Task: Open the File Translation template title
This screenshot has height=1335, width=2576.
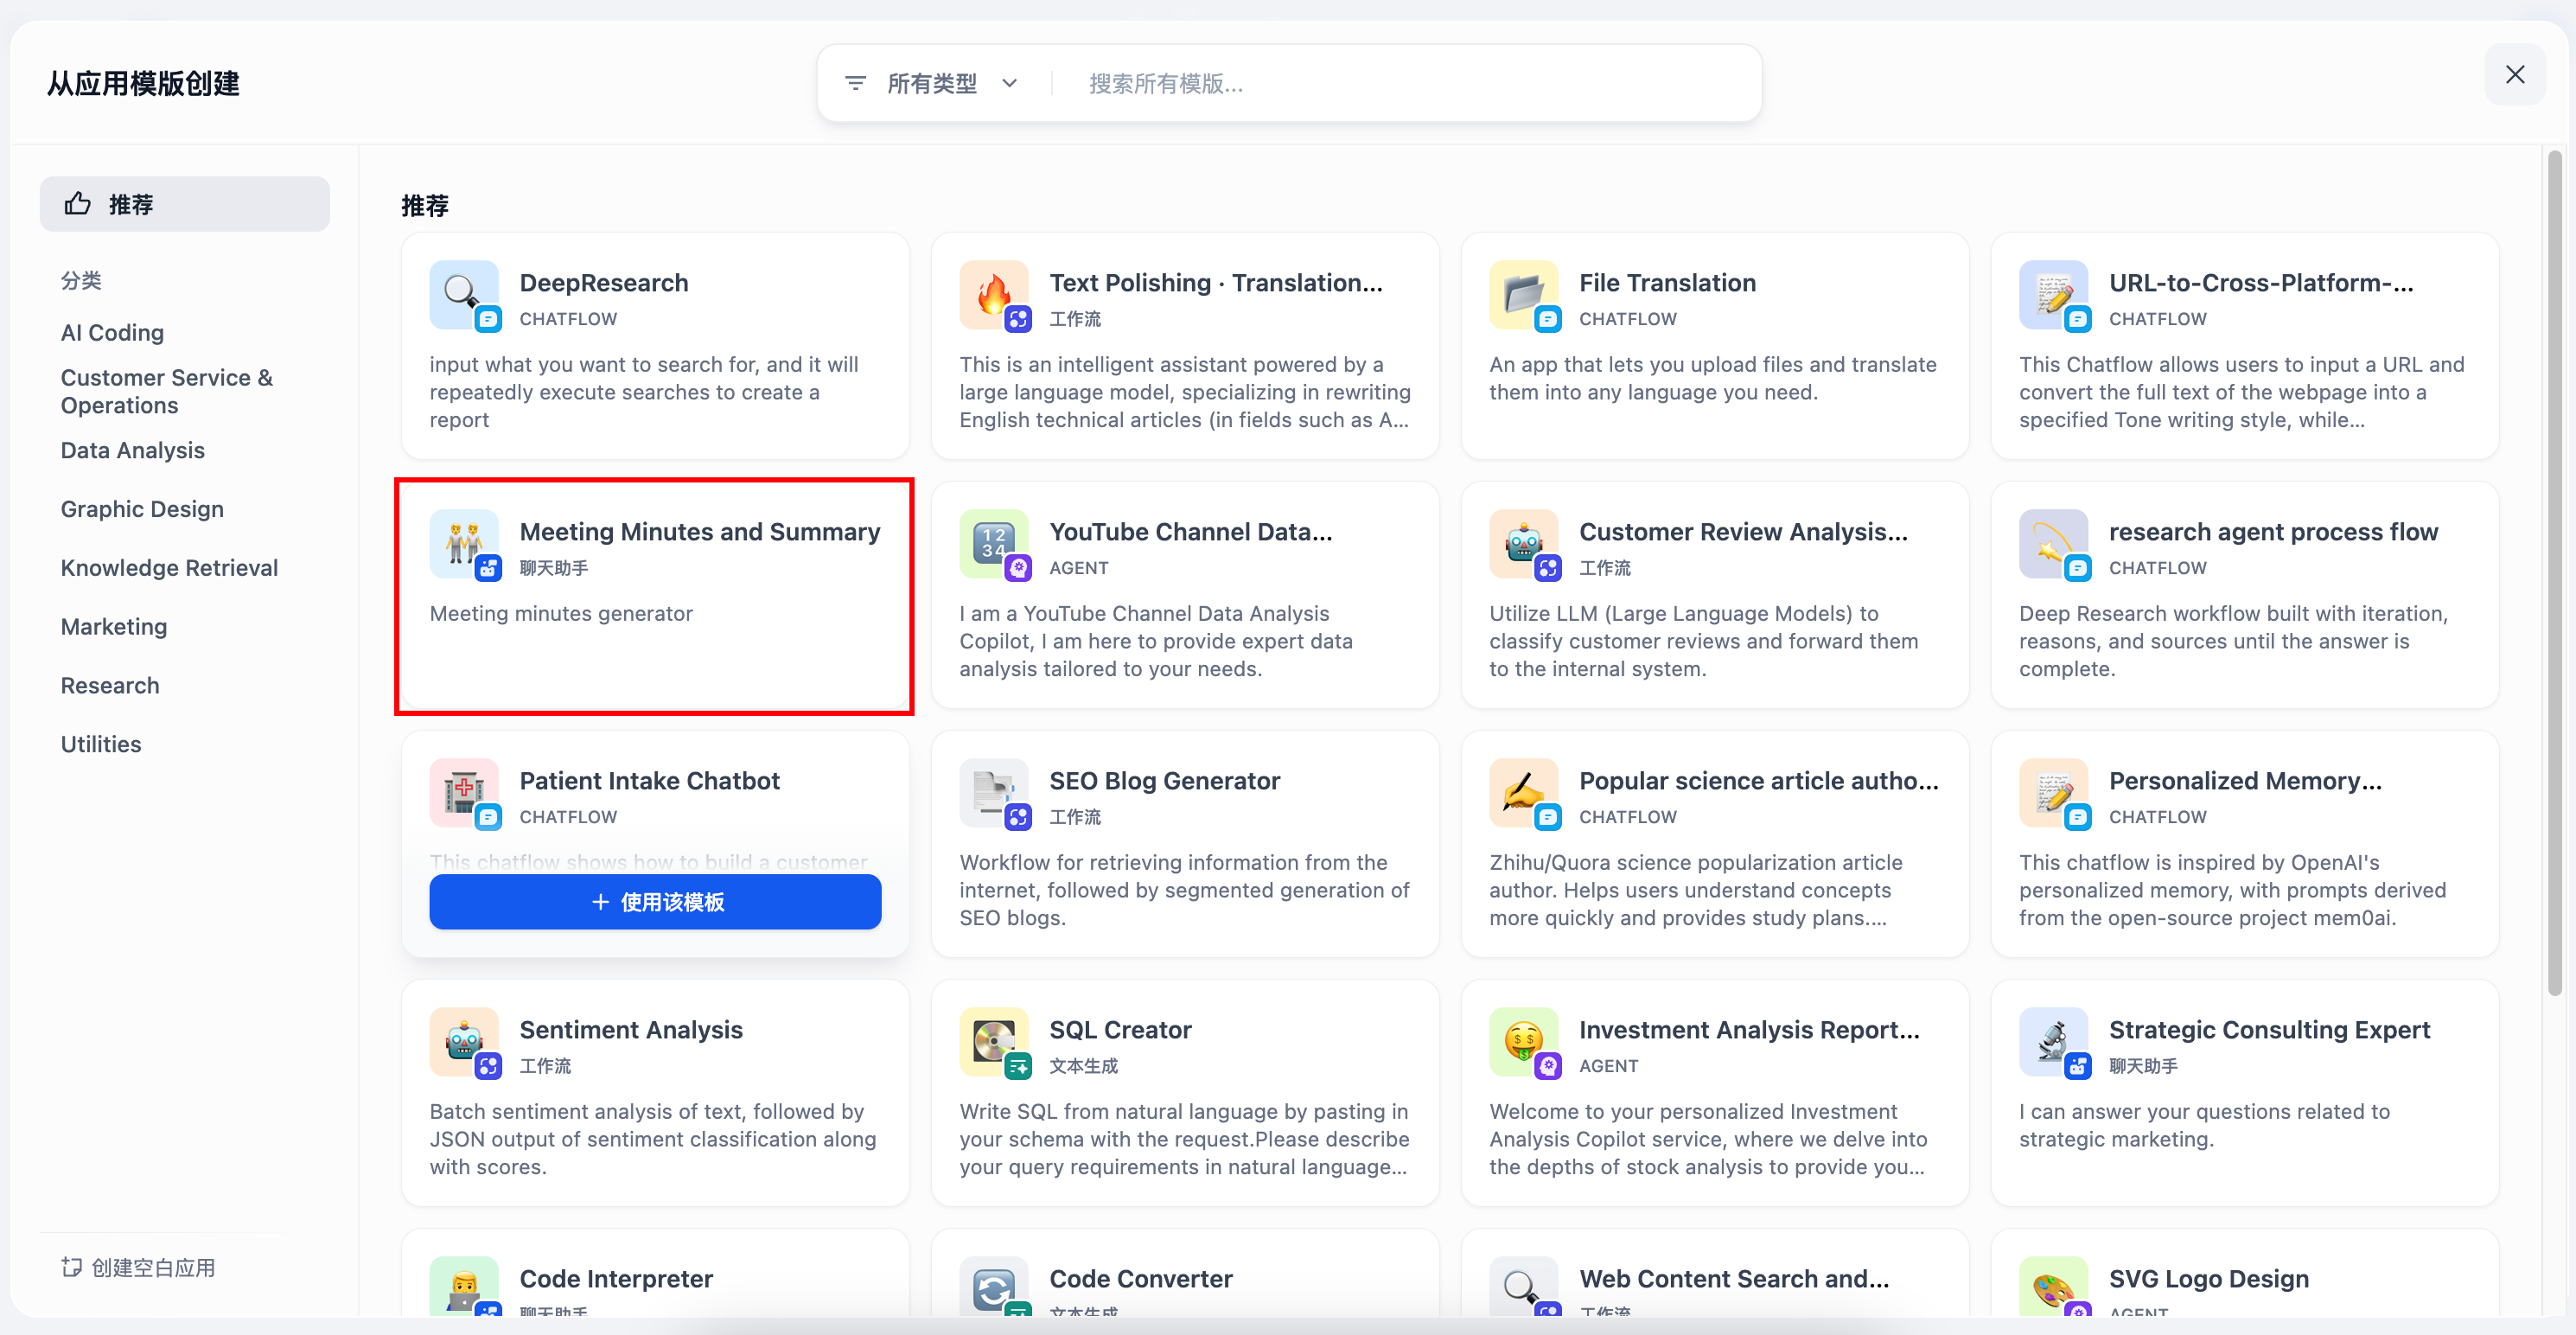Action: tap(1667, 283)
